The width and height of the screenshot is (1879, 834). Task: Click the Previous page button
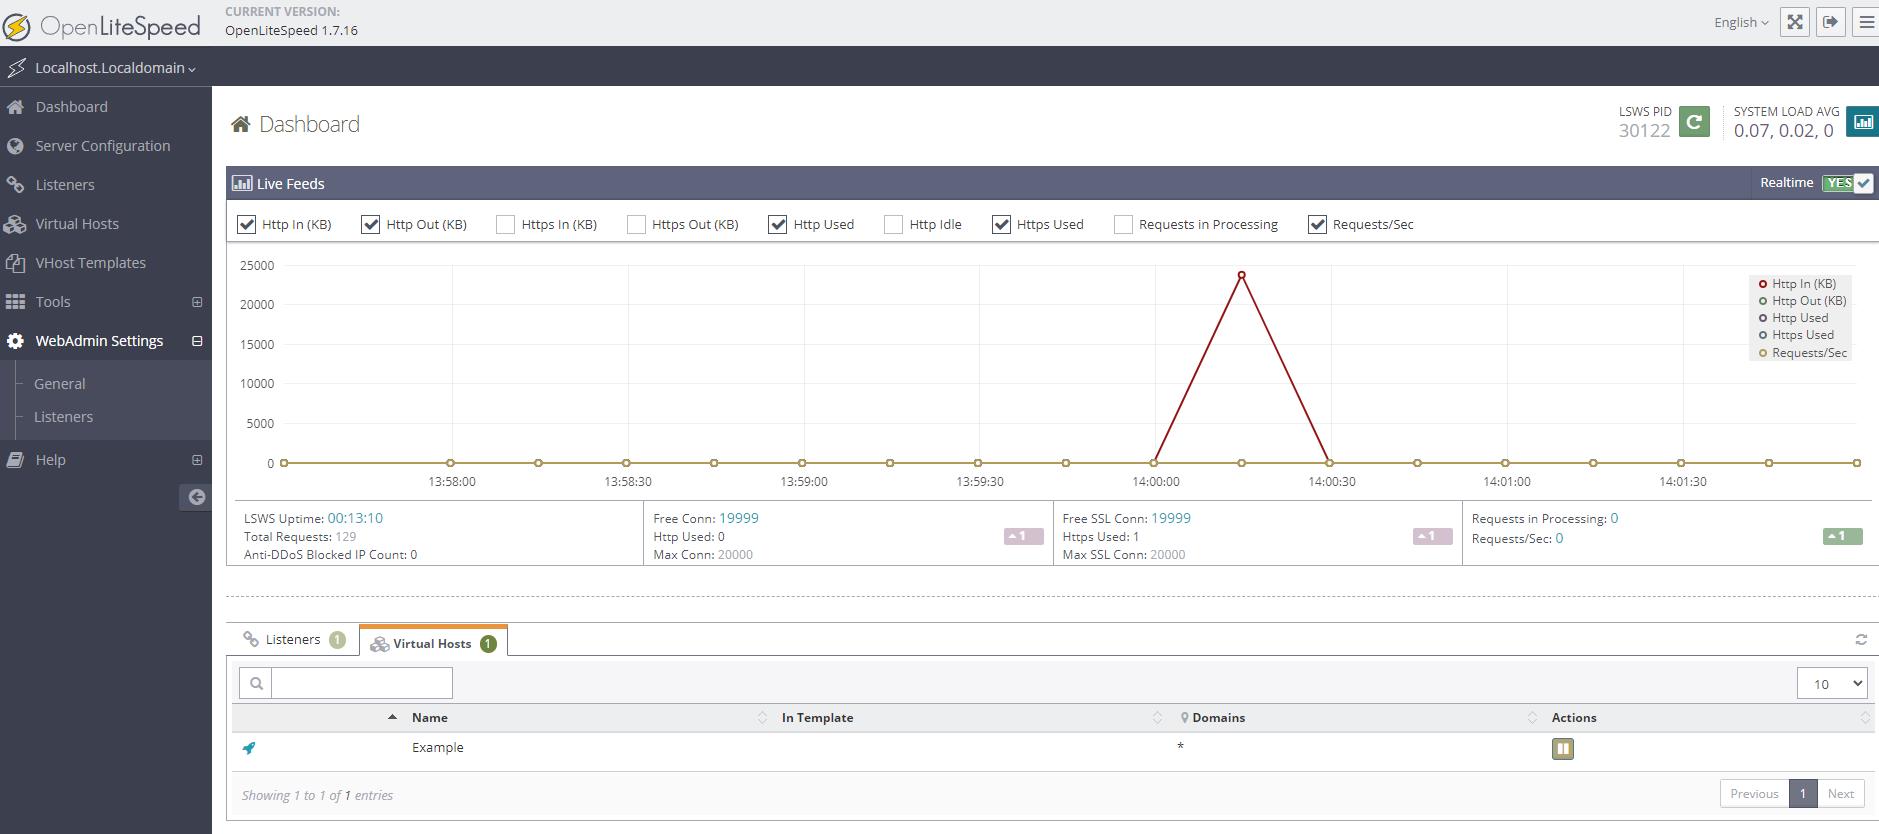click(1754, 794)
